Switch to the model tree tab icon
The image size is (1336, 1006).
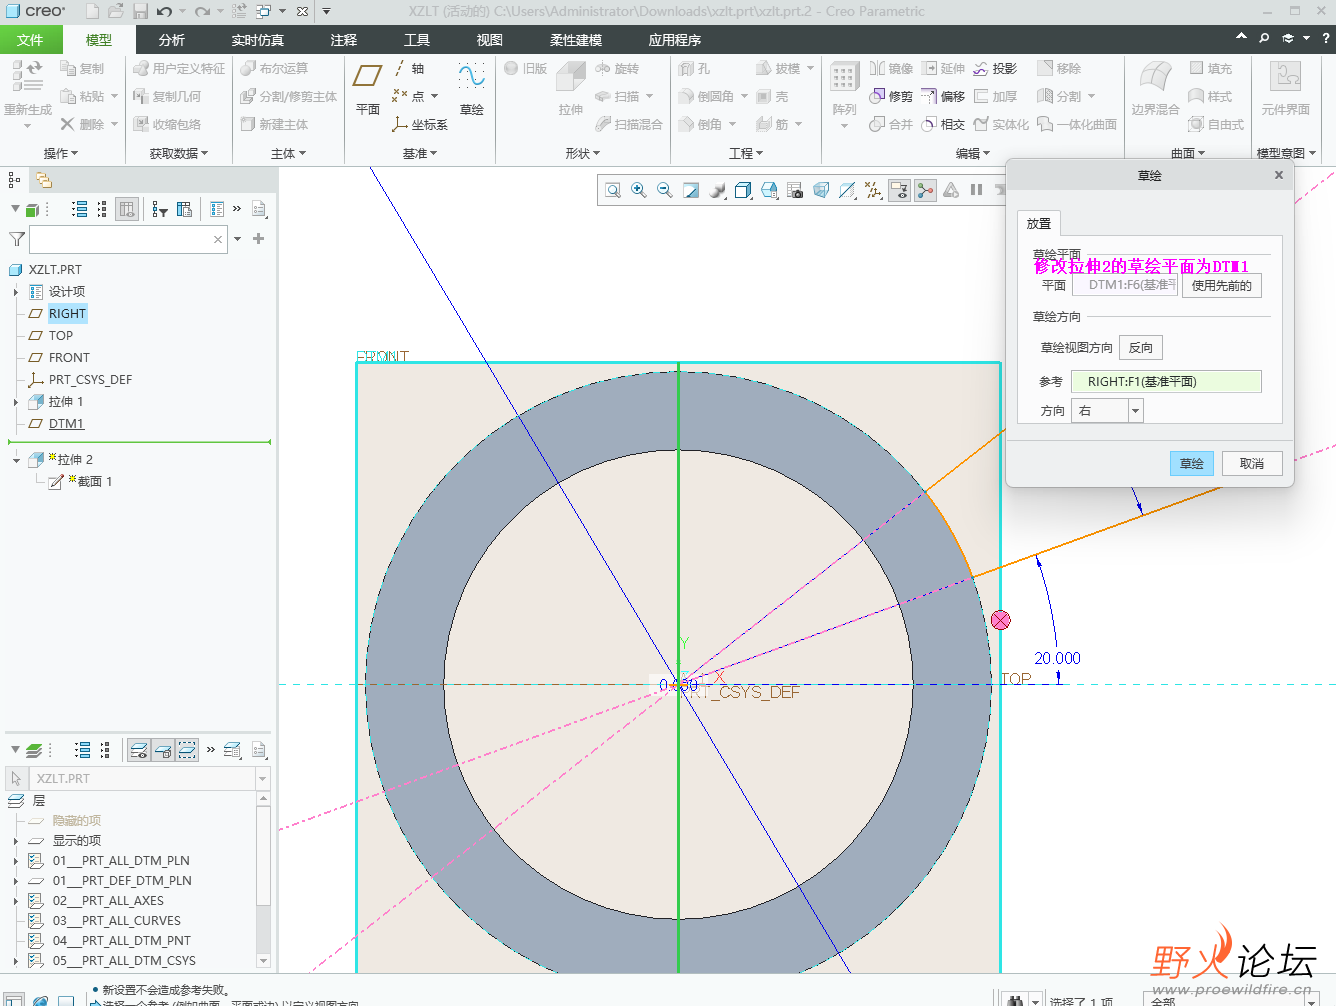tap(14, 180)
